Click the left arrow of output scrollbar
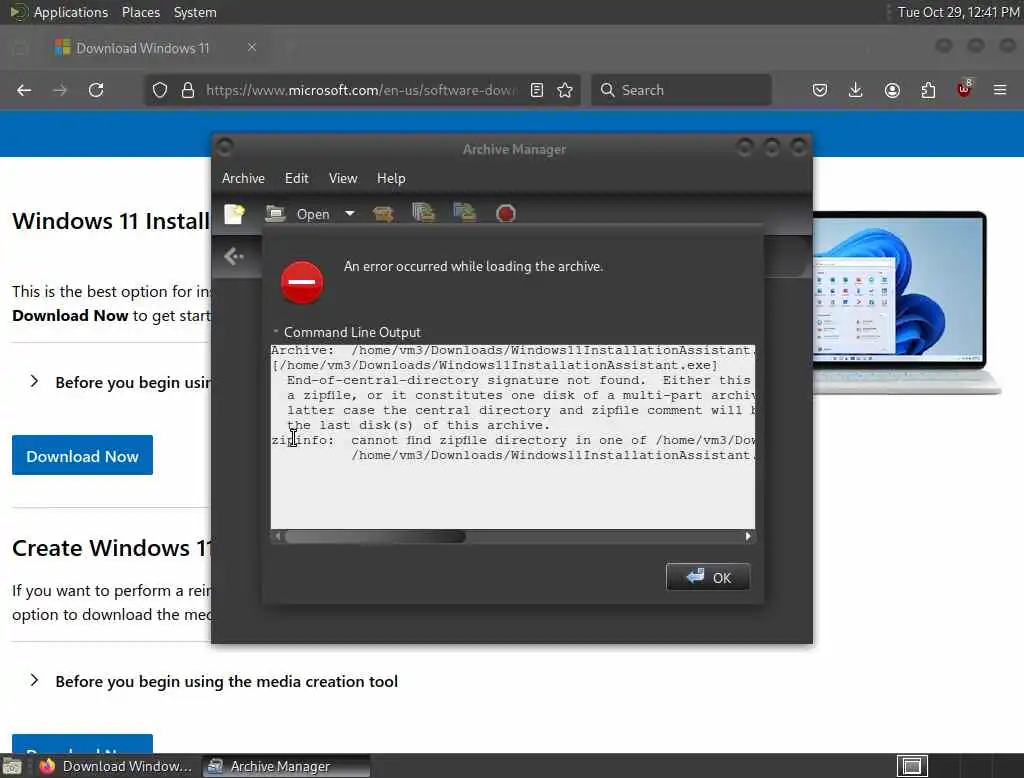This screenshot has width=1024, height=778. tap(278, 536)
